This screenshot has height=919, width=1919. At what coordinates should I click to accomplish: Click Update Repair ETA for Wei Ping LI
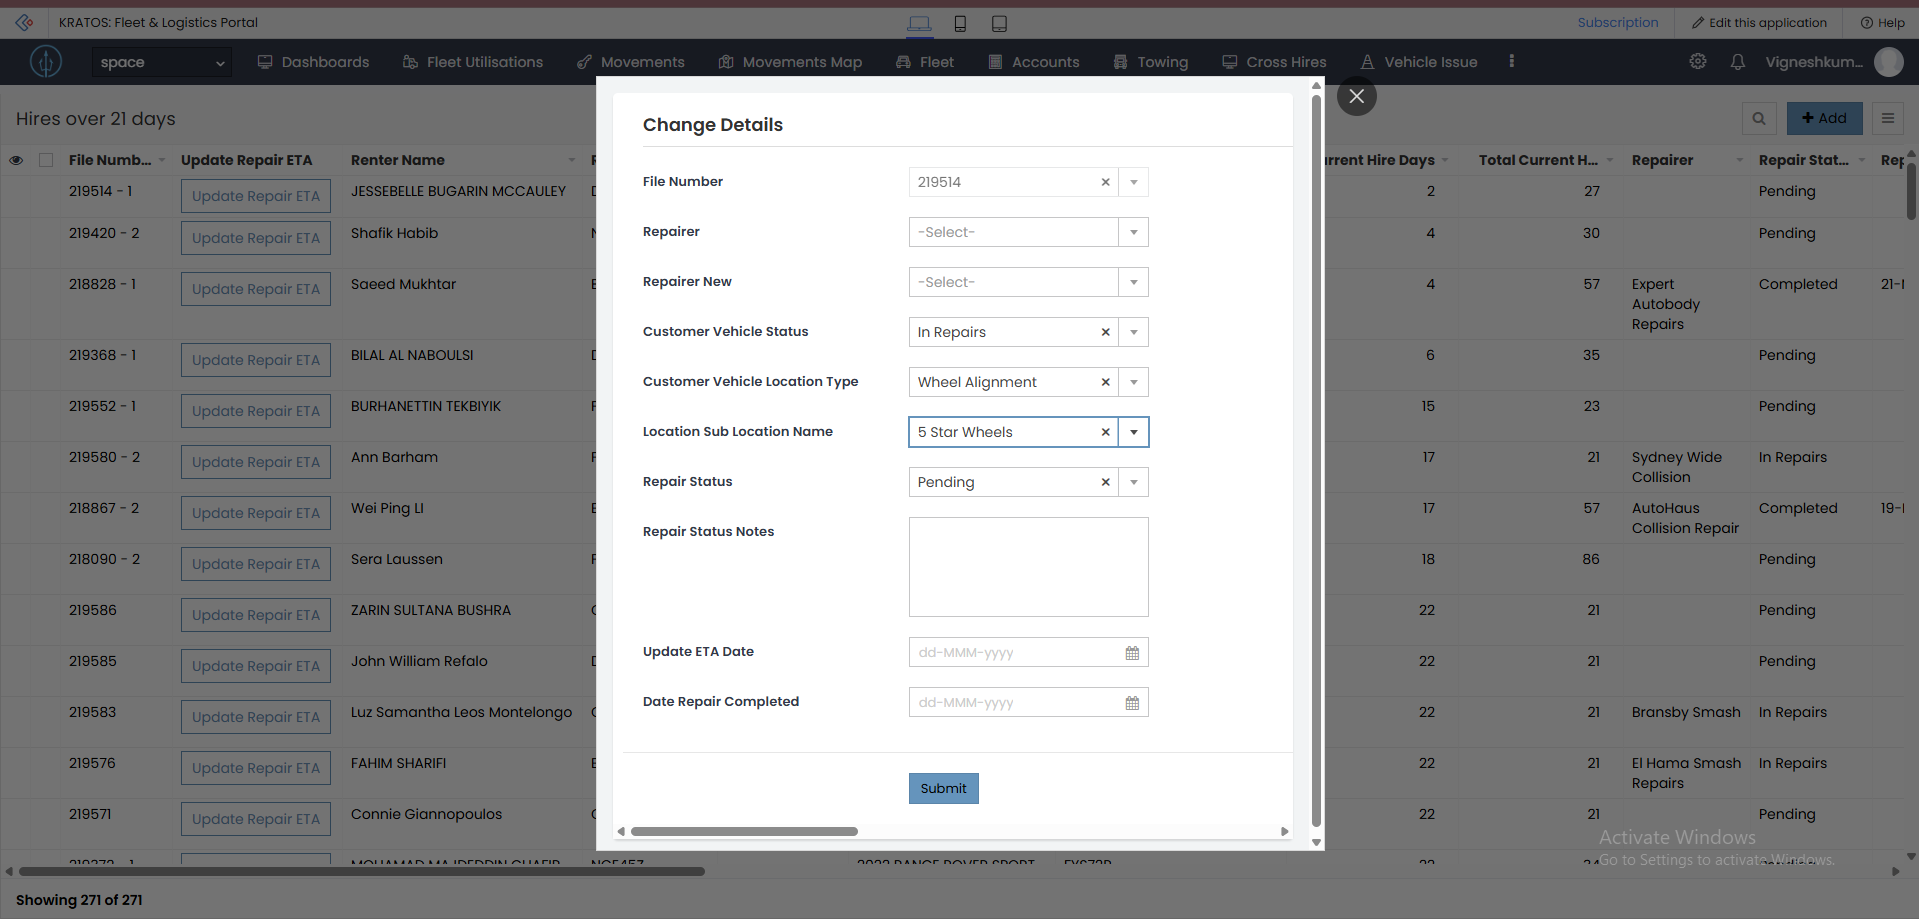point(256,513)
